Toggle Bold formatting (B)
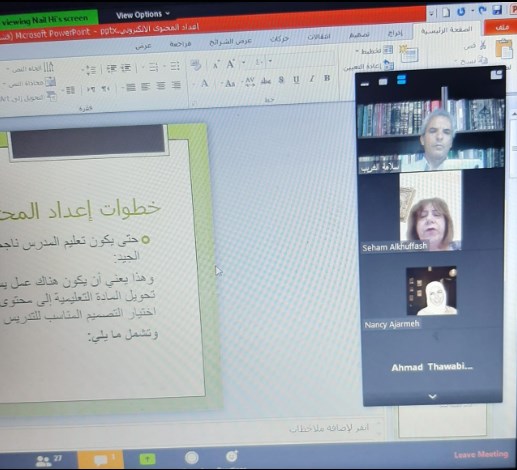The image size is (517, 470). [x=327, y=78]
